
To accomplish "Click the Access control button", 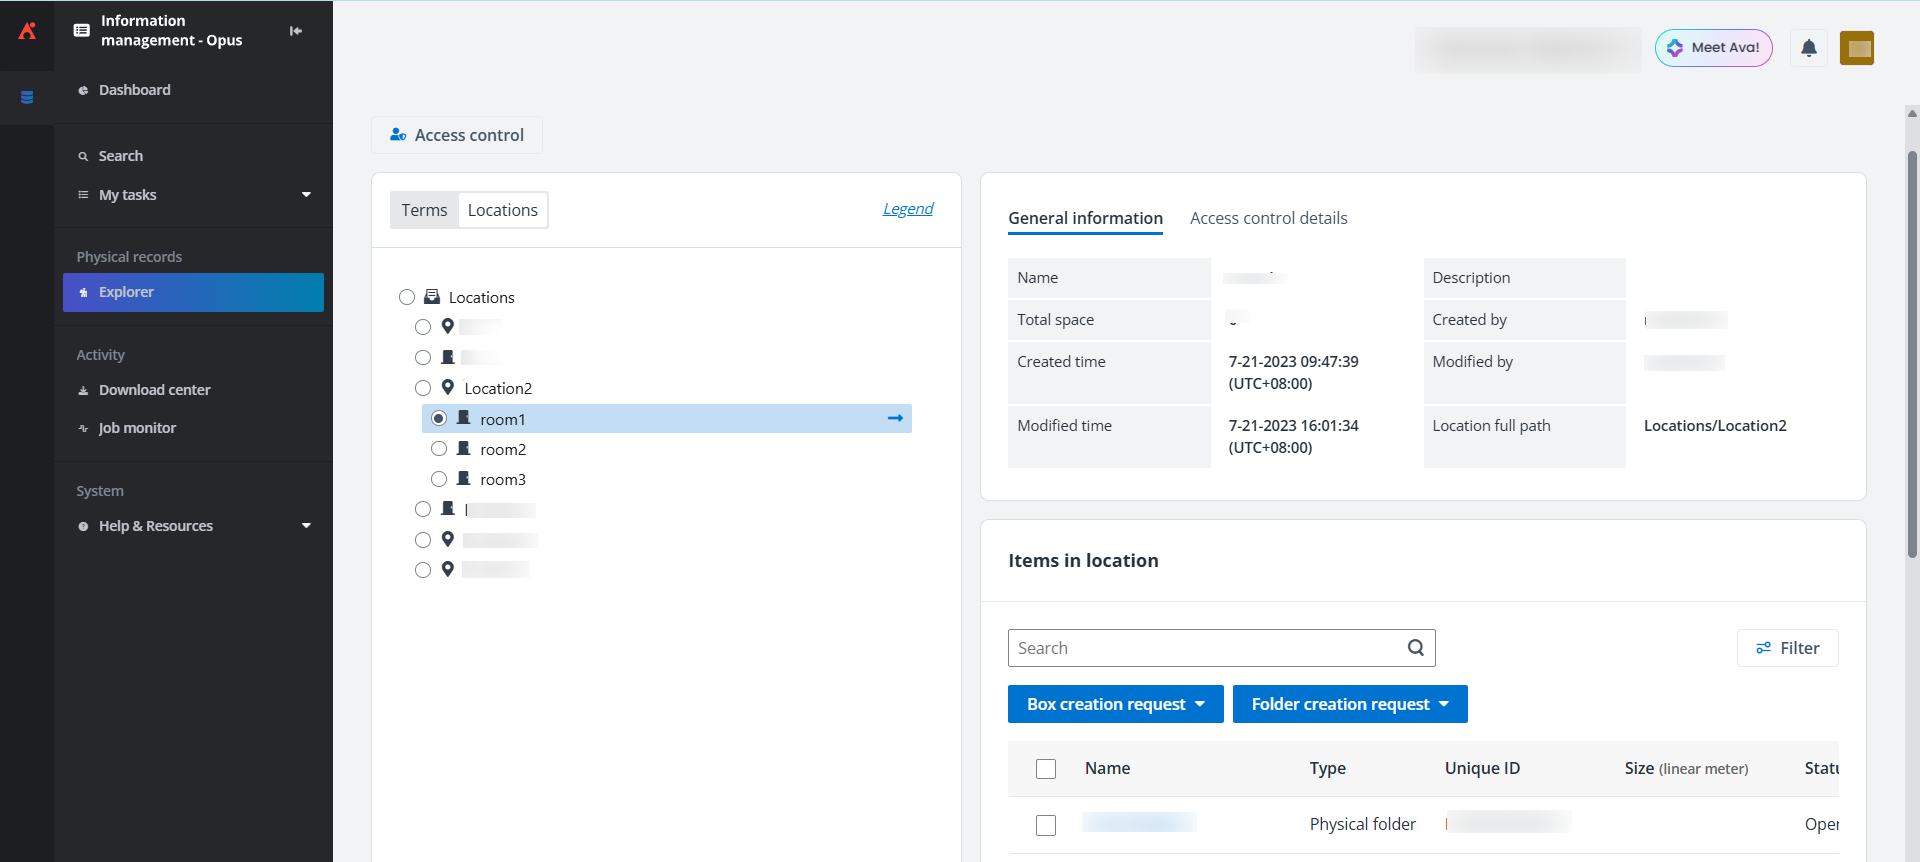I will tap(457, 135).
